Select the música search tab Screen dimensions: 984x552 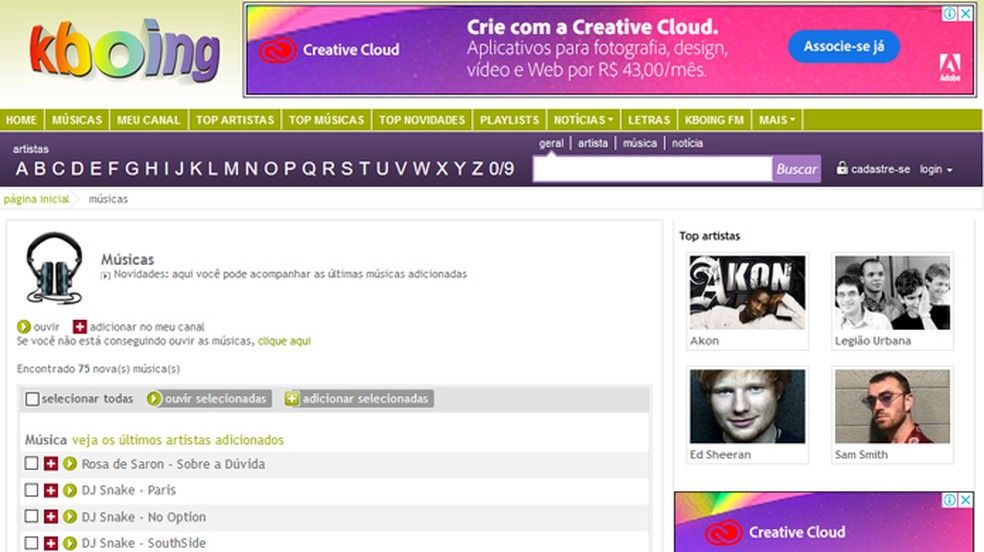coord(639,143)
